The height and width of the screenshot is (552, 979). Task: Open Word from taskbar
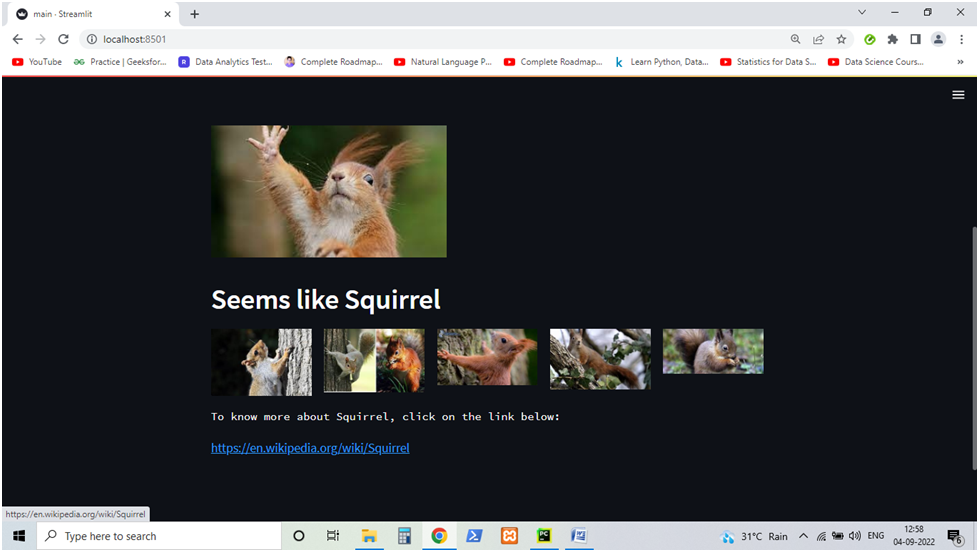[579, 536]
